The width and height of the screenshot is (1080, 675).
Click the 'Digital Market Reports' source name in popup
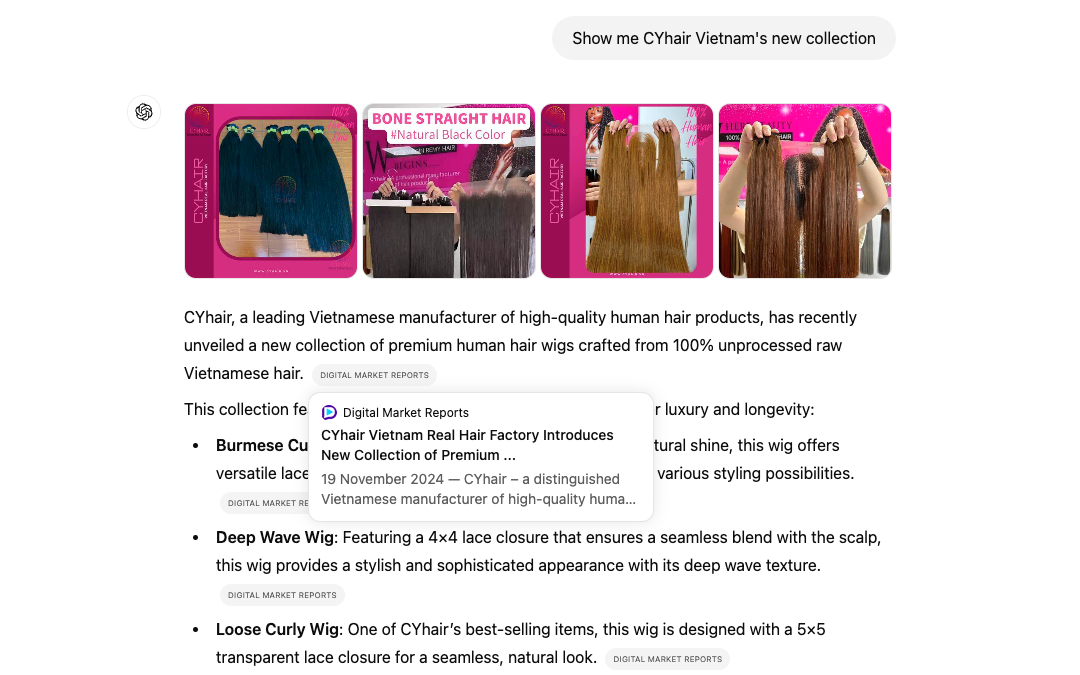tap(406, 413)
